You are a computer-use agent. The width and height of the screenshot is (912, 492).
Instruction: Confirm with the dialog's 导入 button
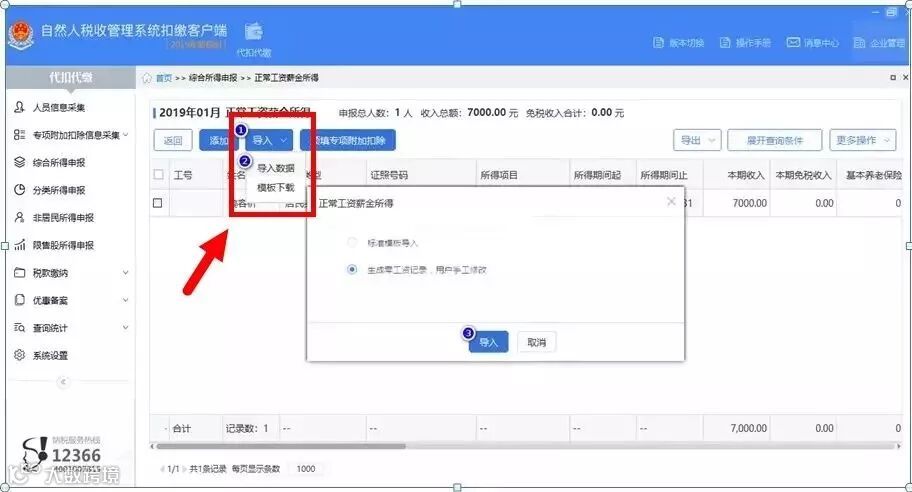pyautogui.click(x=489, y=342)
